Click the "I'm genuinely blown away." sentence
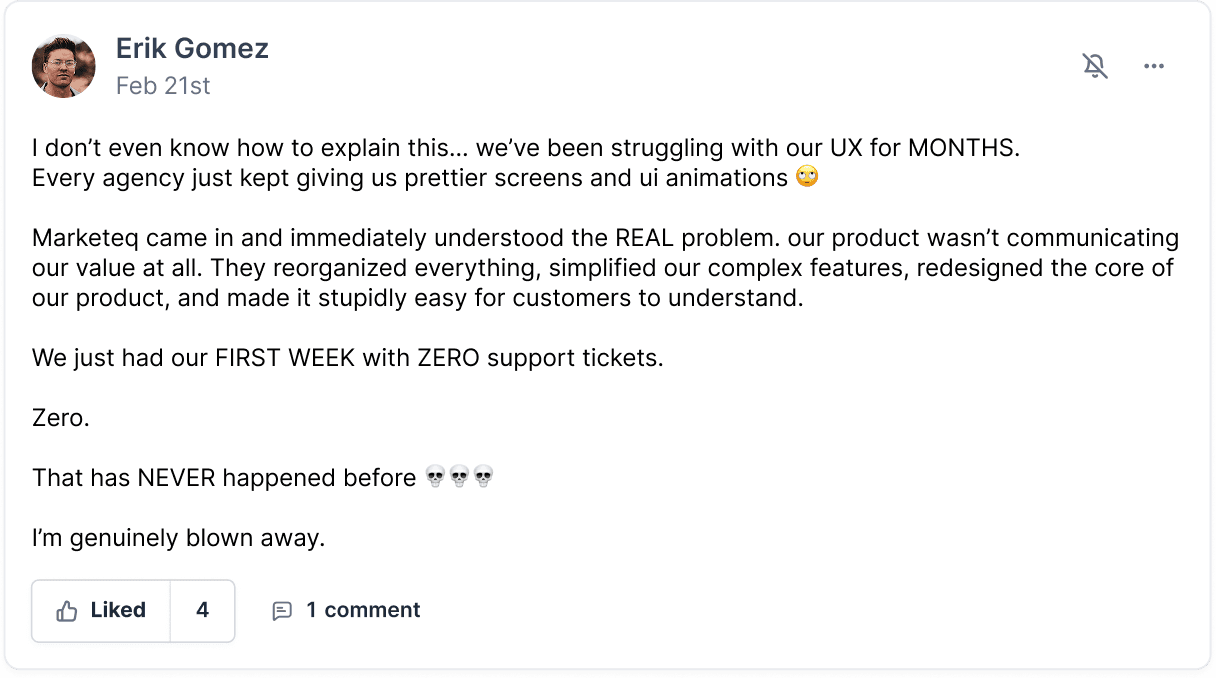The image size is (1216, 678). click(179, 538)
